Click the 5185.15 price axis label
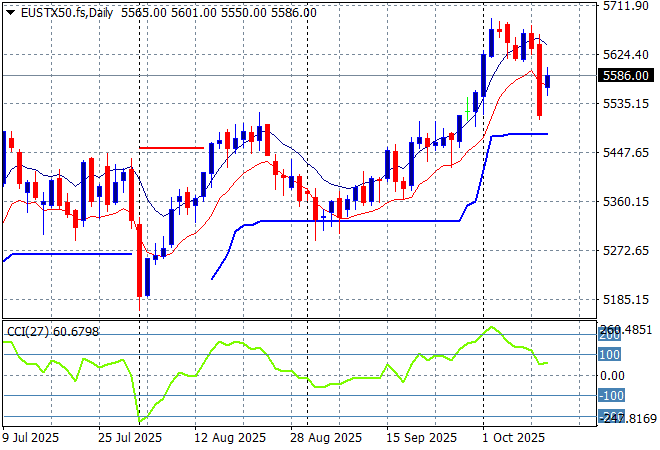 (623, 299)
